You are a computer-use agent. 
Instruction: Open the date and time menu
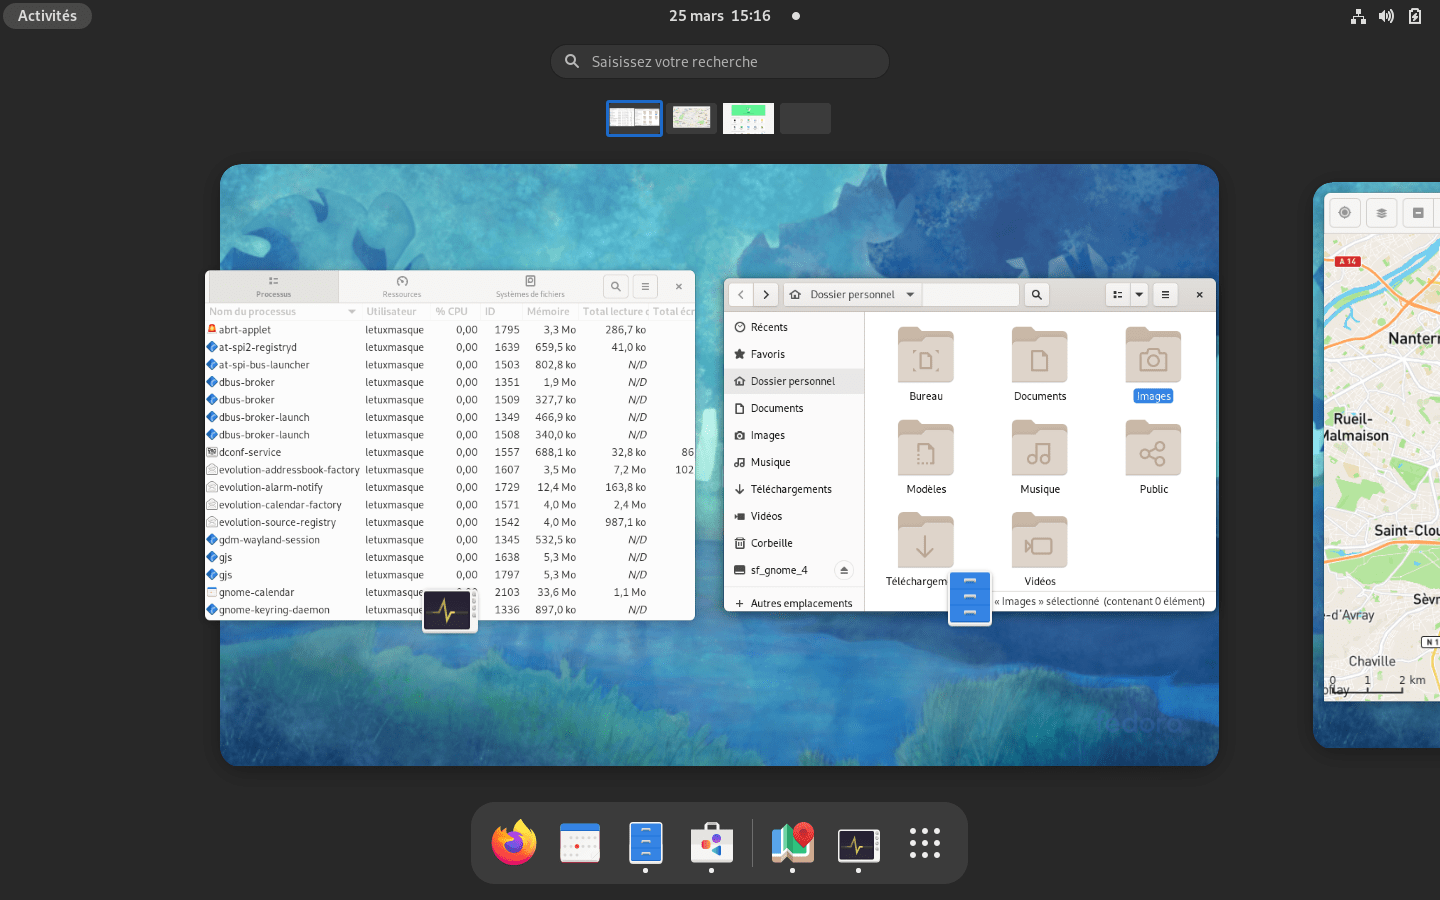coord(720,16)
